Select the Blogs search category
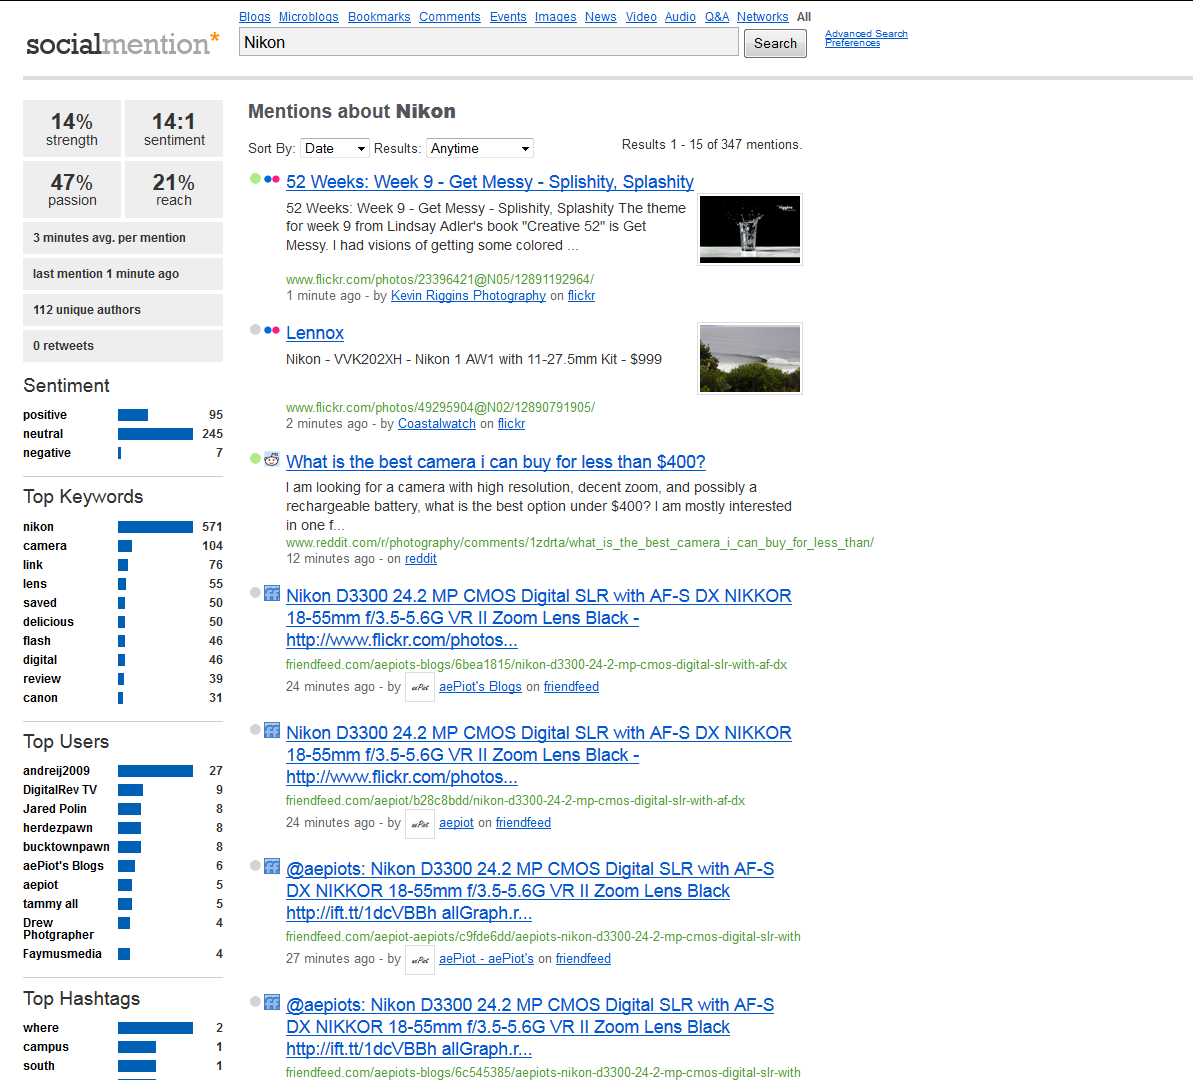 tap(255, 17)
